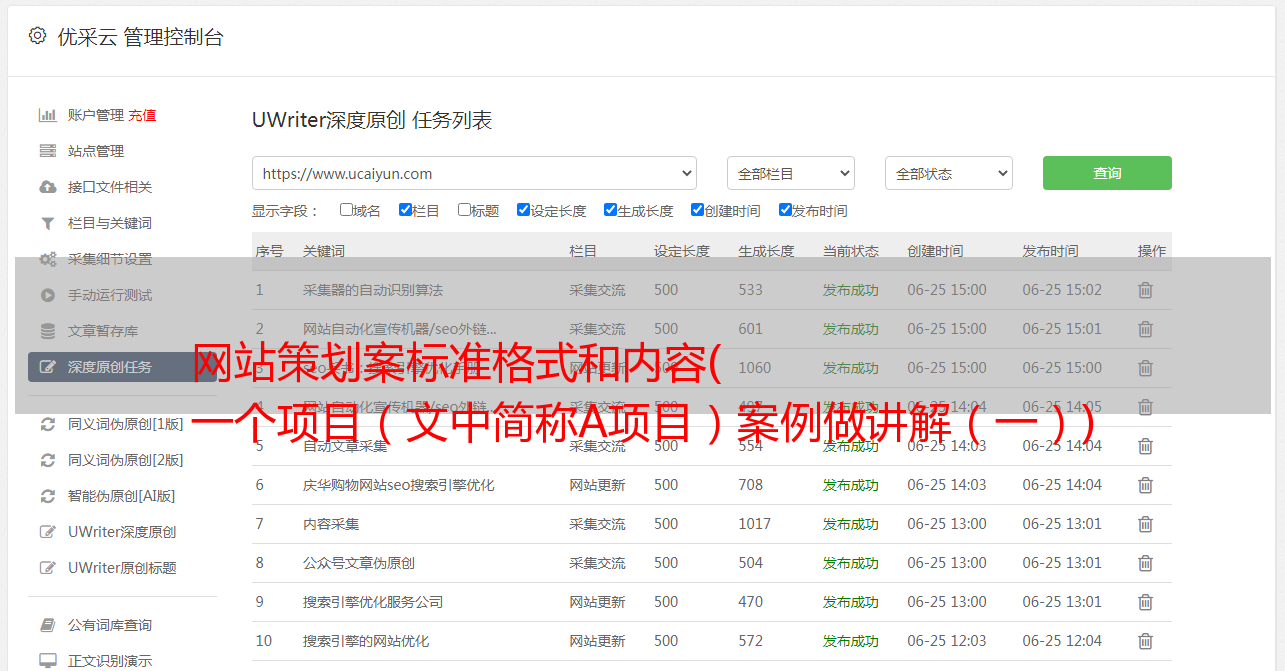Open 同义词伪原创[2版] from sidebar

click(x=125, y=460)
